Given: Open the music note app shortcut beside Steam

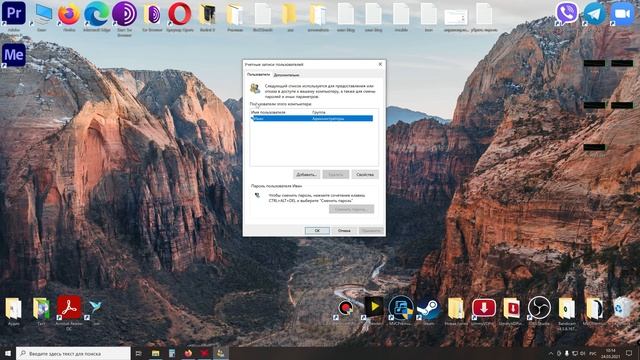Looking at the screenshot, I should pyautogui.click(x=401, y=308).
